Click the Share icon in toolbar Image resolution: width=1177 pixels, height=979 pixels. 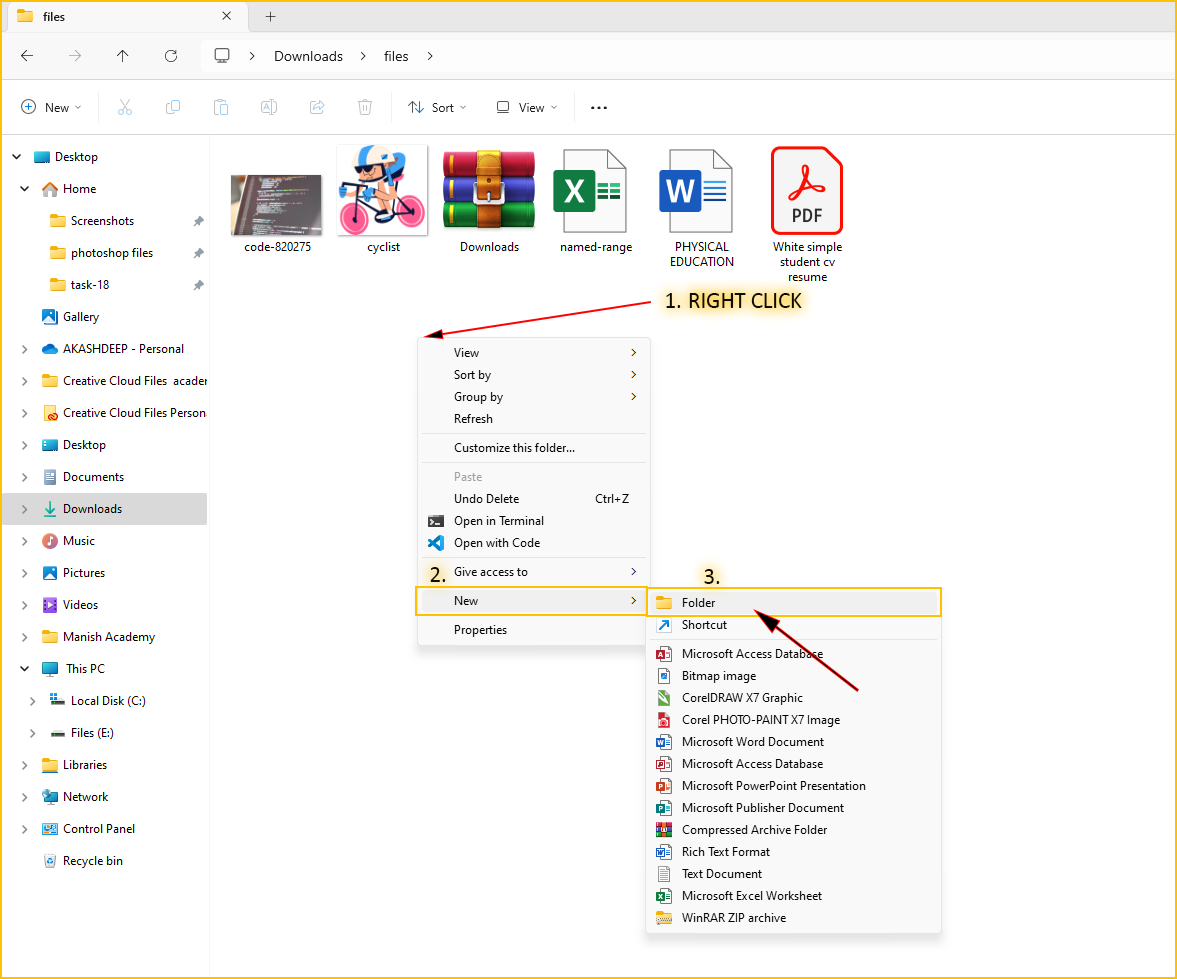317,108
